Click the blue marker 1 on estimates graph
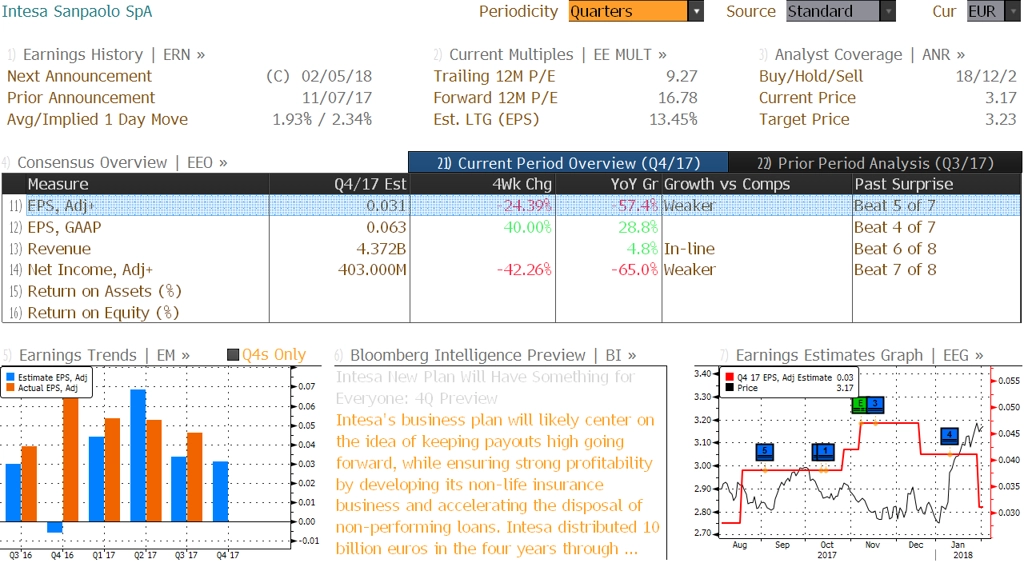1024x563 pixels. click(x=824, y=452)
